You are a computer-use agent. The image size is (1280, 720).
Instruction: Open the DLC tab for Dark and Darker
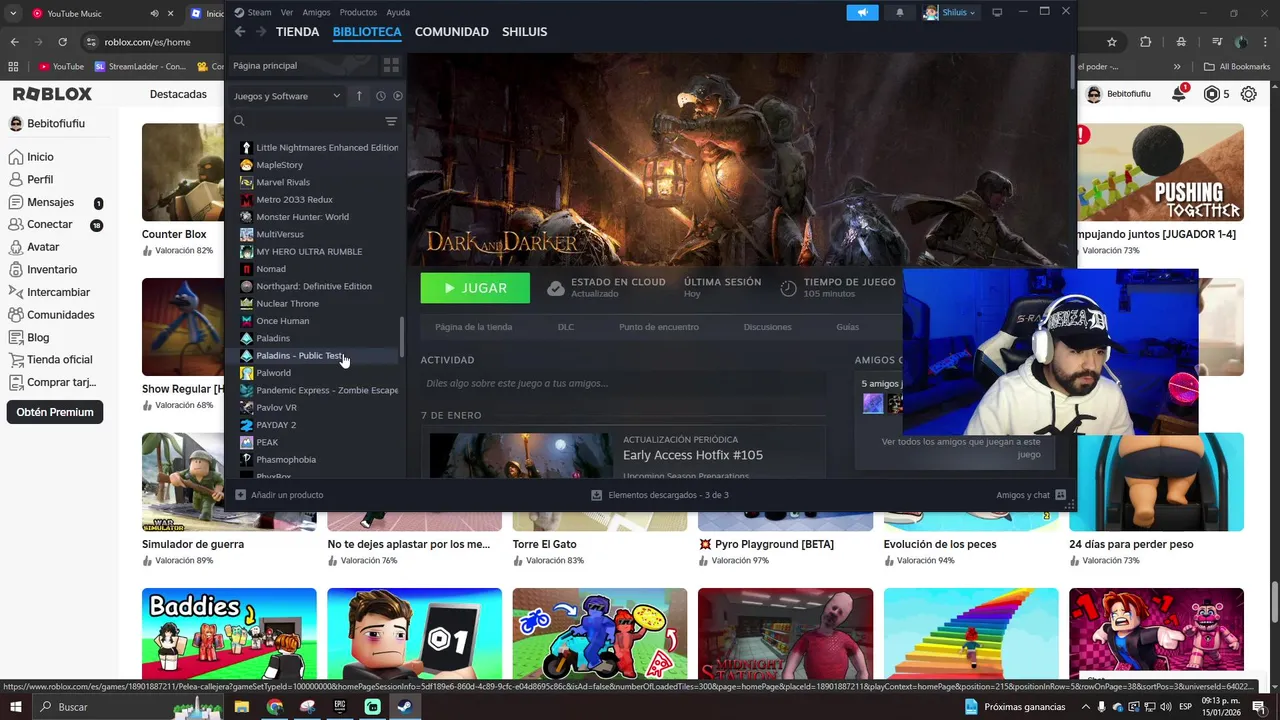[x=566, y=327]
